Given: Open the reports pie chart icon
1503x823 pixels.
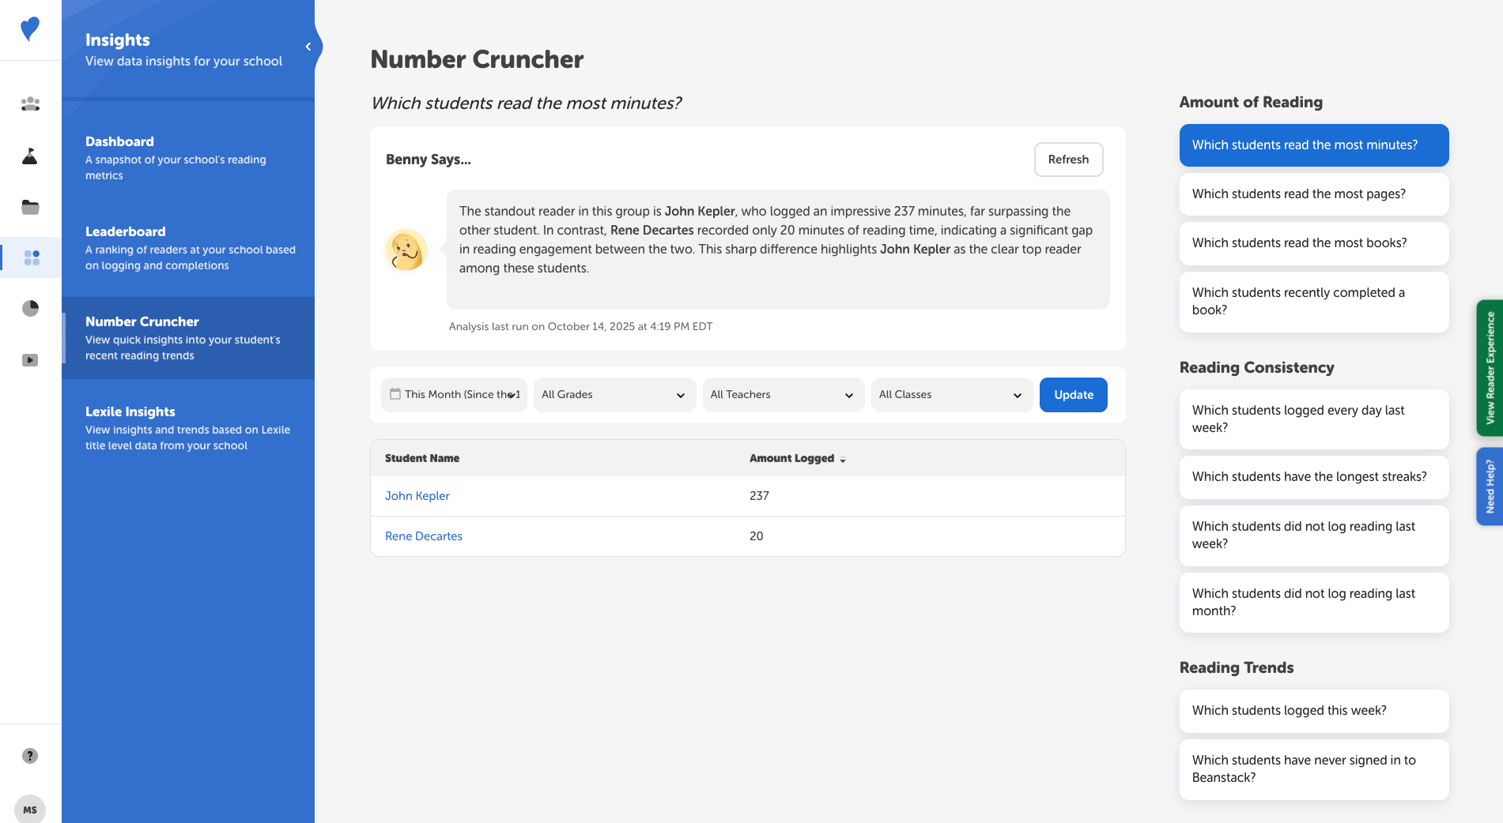Looking at the screenshot, I should click(x=29, y=308).
